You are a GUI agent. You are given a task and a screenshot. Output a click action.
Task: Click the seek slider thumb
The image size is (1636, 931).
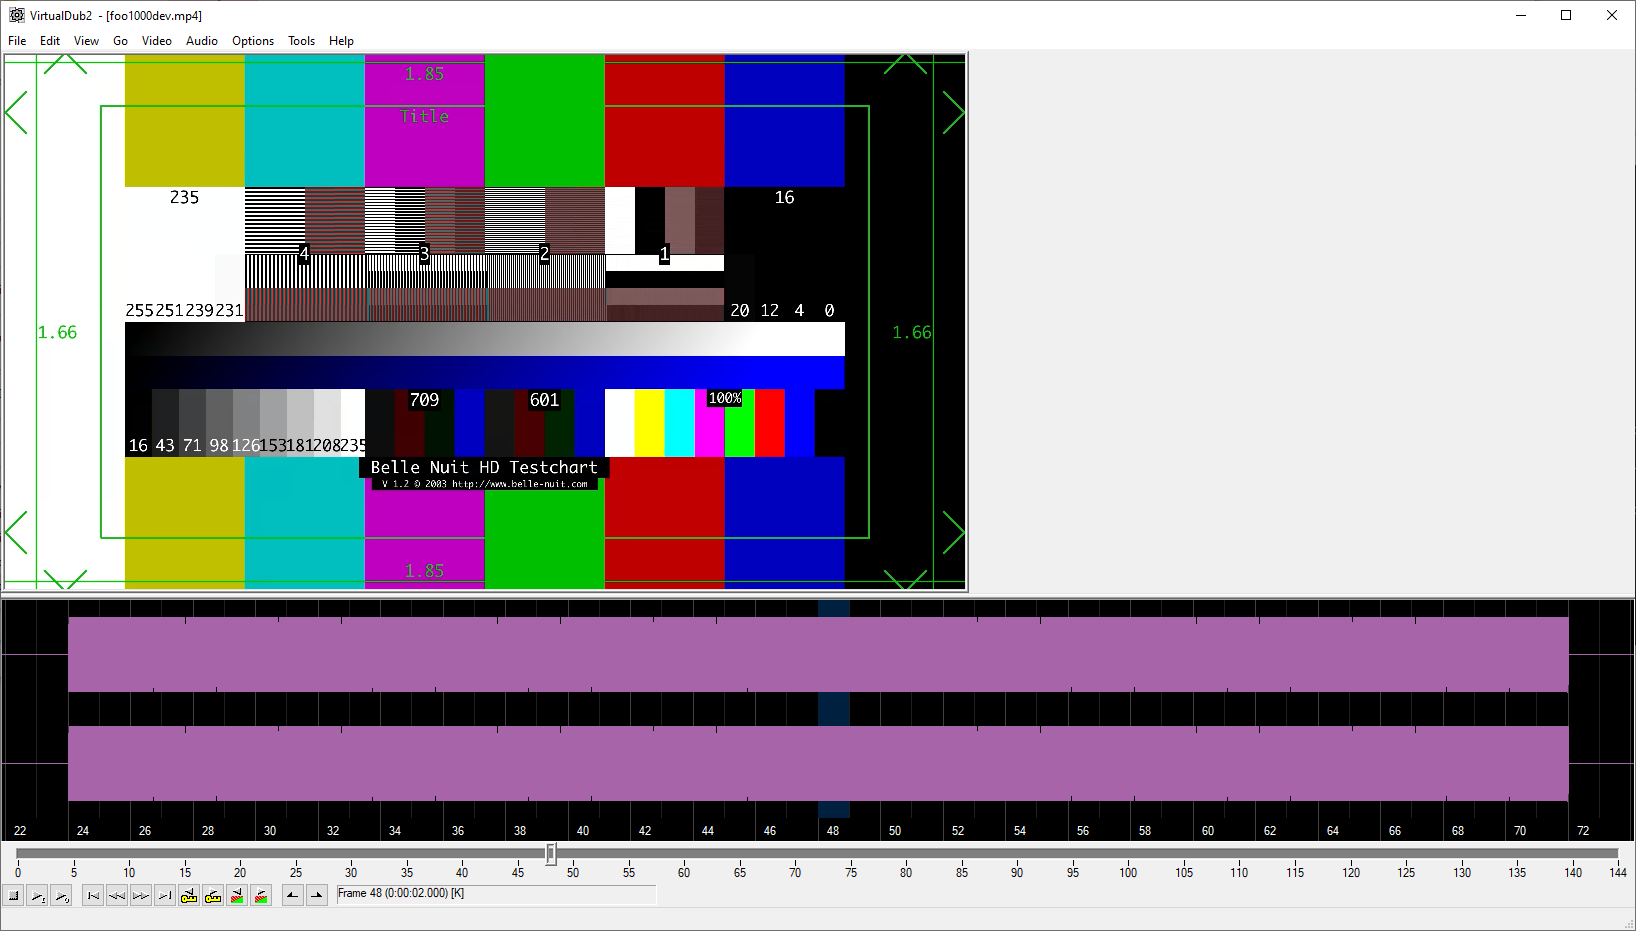tap(551, 853)
